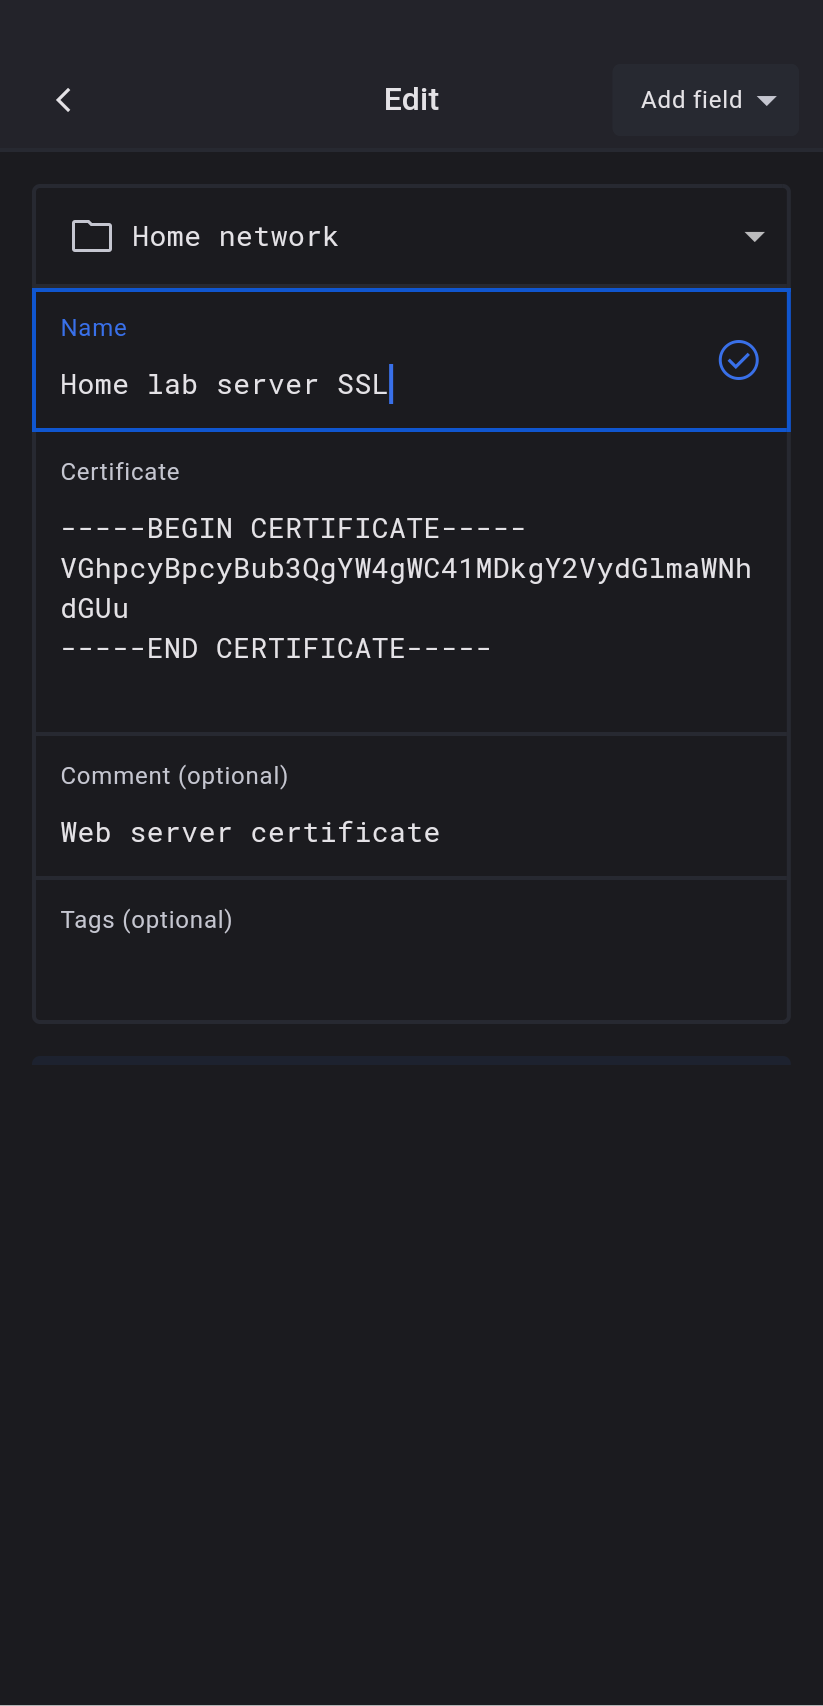Viewport: 823px width, 1706px height.
Task: Click the caret arrow next to Add field
Action: [x=767, y=101]
